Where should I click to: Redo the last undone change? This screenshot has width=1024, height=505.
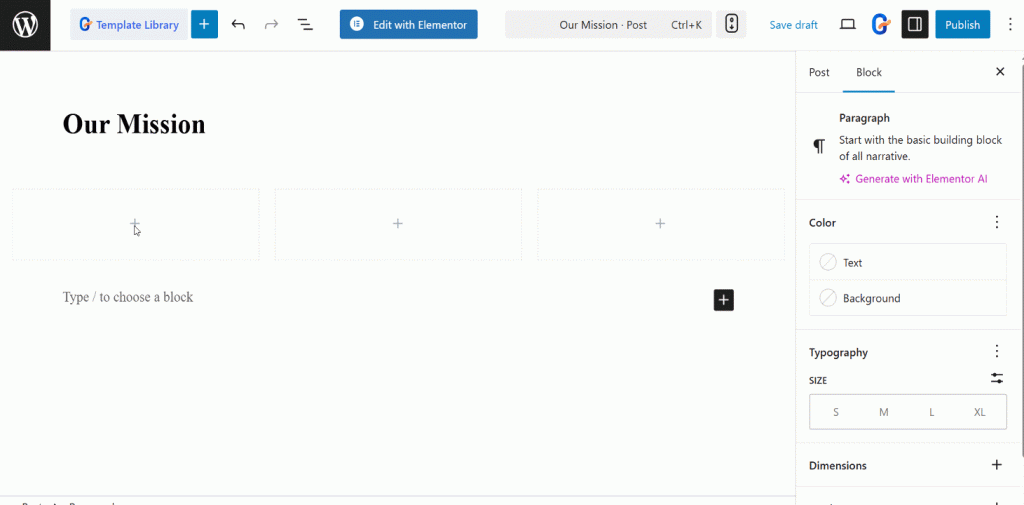coord(271,25)
